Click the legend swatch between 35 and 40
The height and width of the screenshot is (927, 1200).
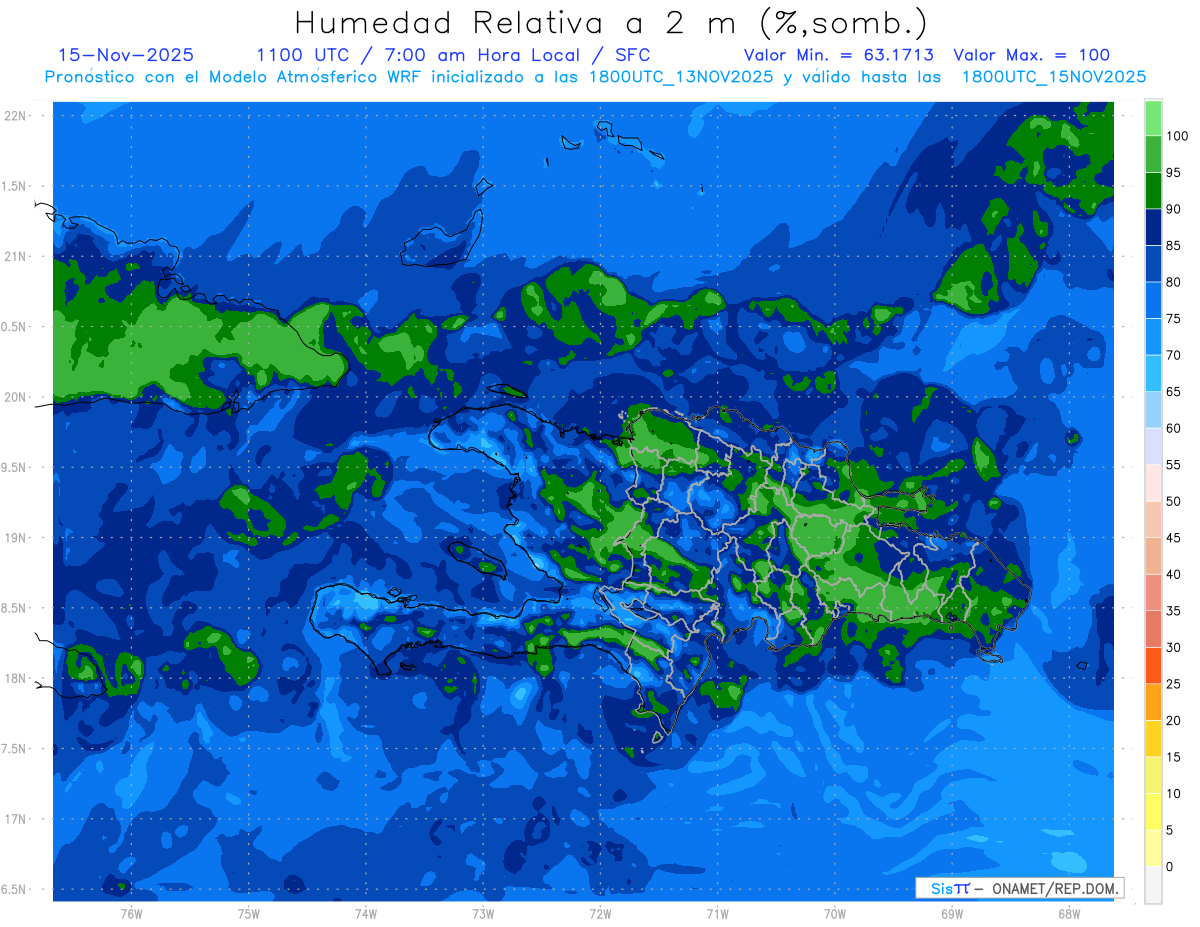(x=1153, y=592)
